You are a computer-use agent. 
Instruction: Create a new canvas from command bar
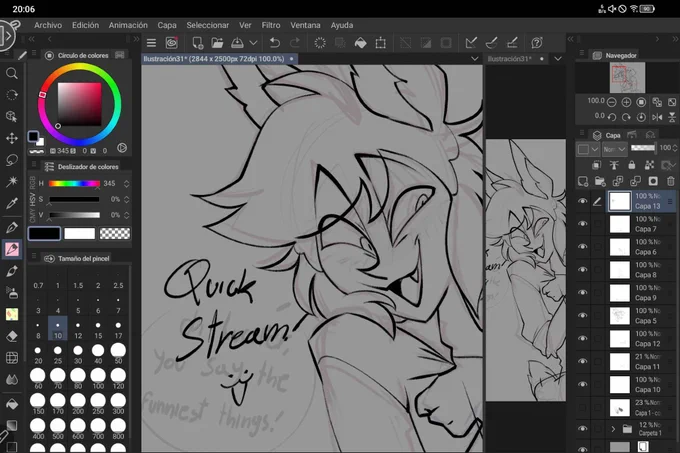tap(197, 43)
